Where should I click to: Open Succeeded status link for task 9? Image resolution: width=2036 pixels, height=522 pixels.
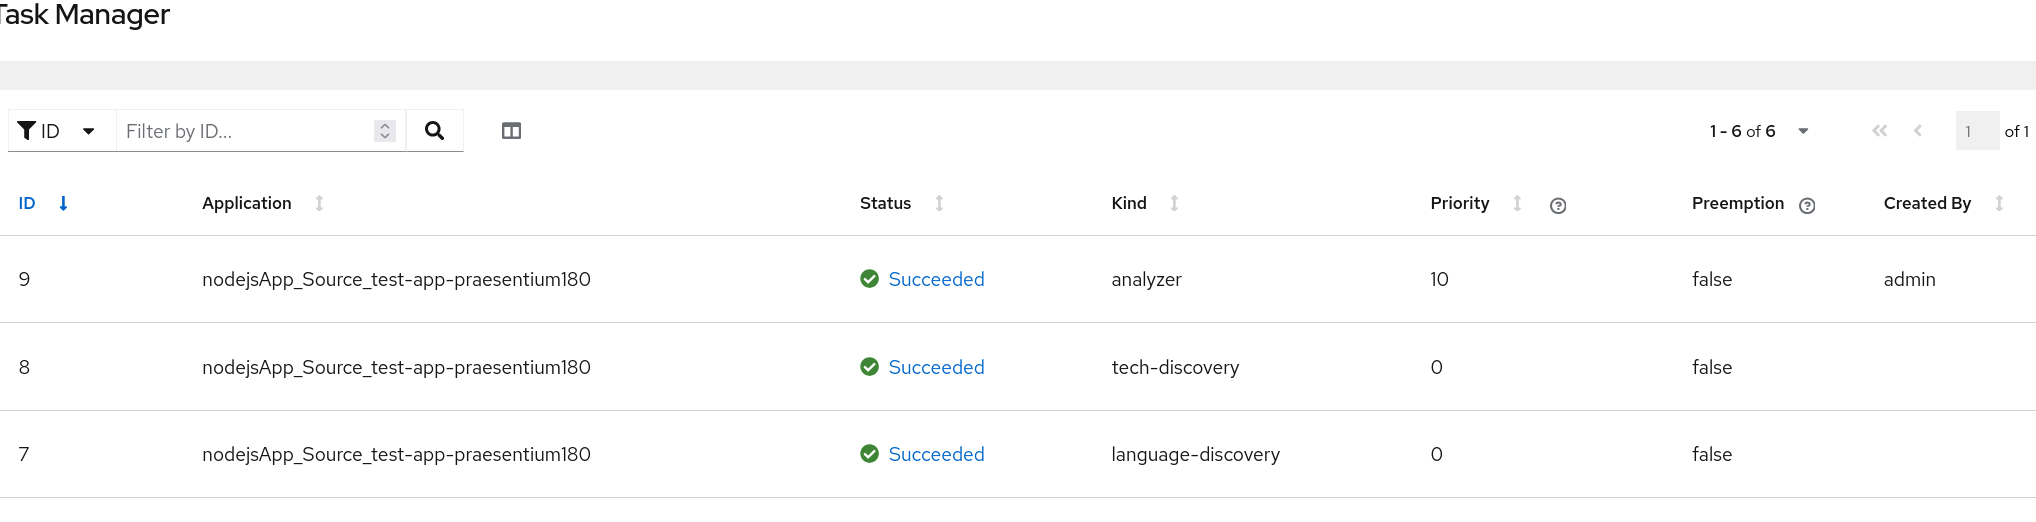(936, 279)
